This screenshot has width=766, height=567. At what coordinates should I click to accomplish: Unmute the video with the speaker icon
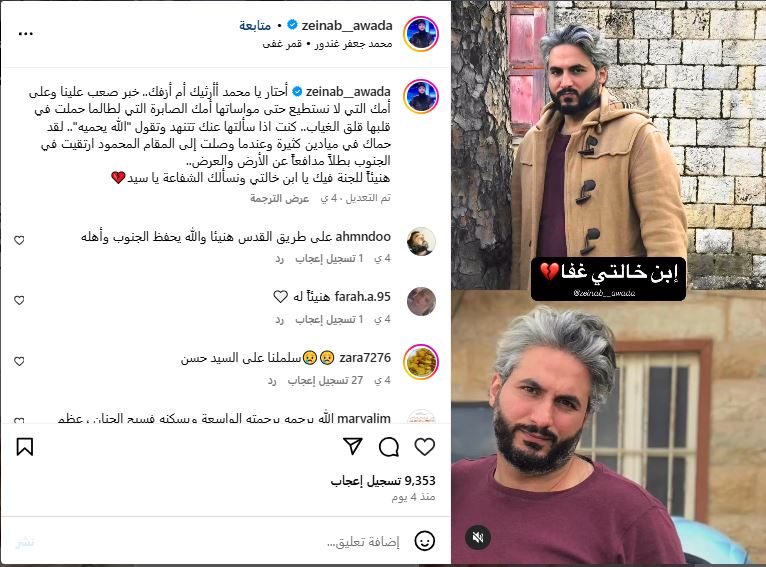pos(478,538)
